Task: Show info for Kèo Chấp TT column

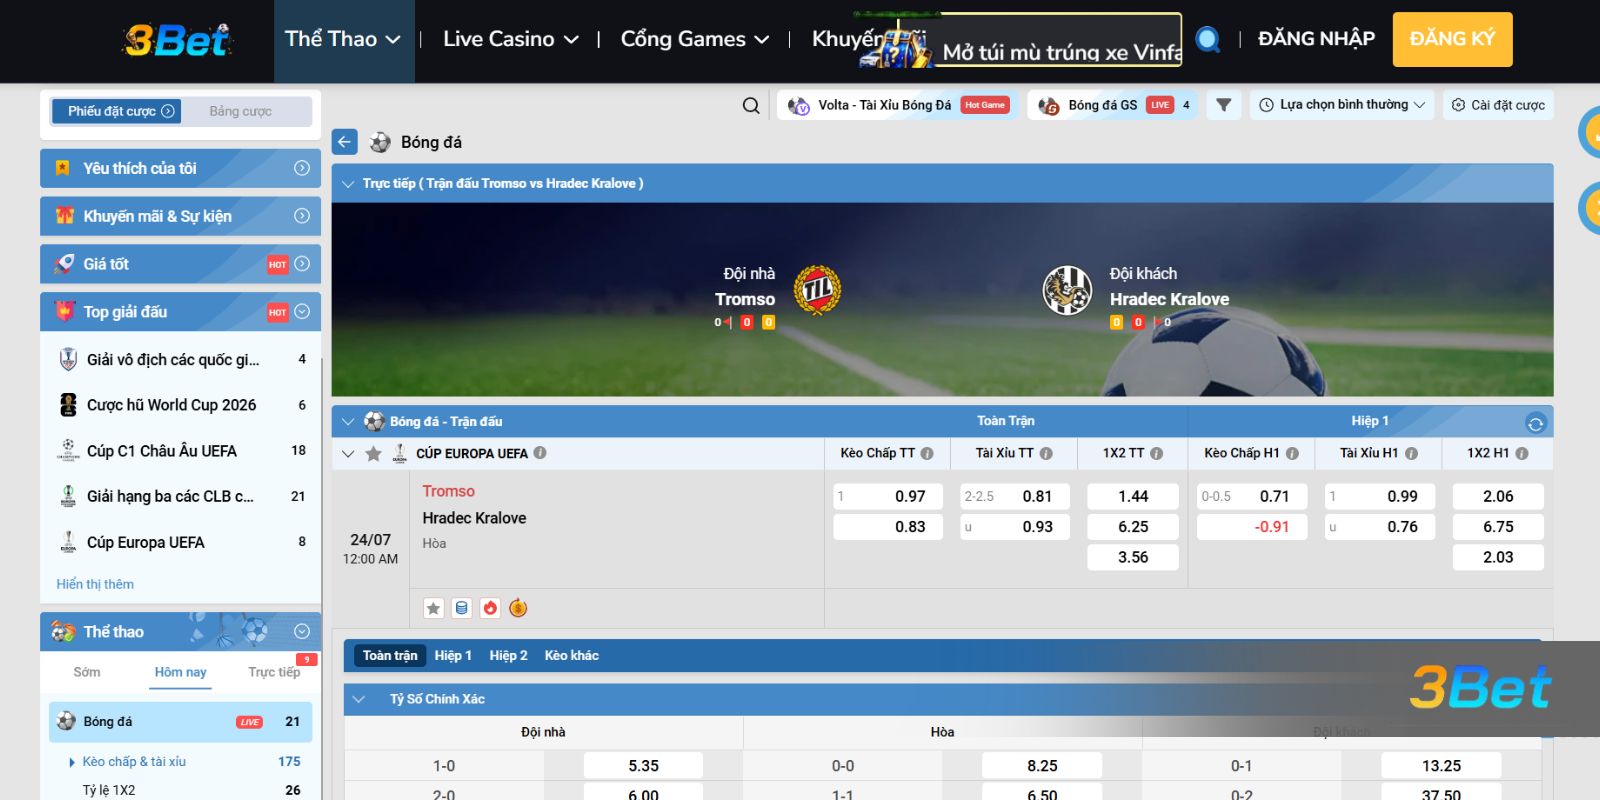Action: 927,453
